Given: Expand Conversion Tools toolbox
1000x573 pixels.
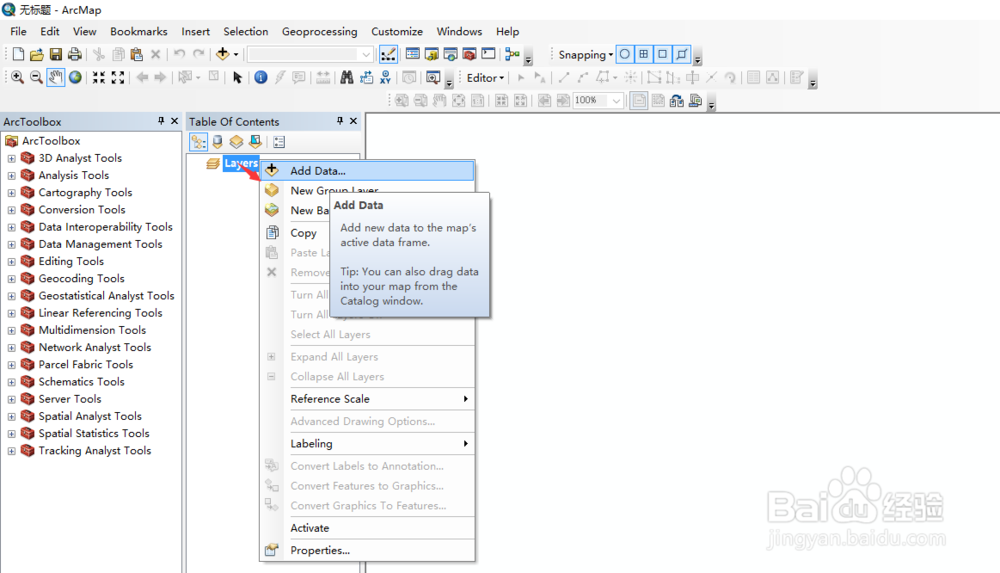Looking at the screenshot, I should [11, 209].
